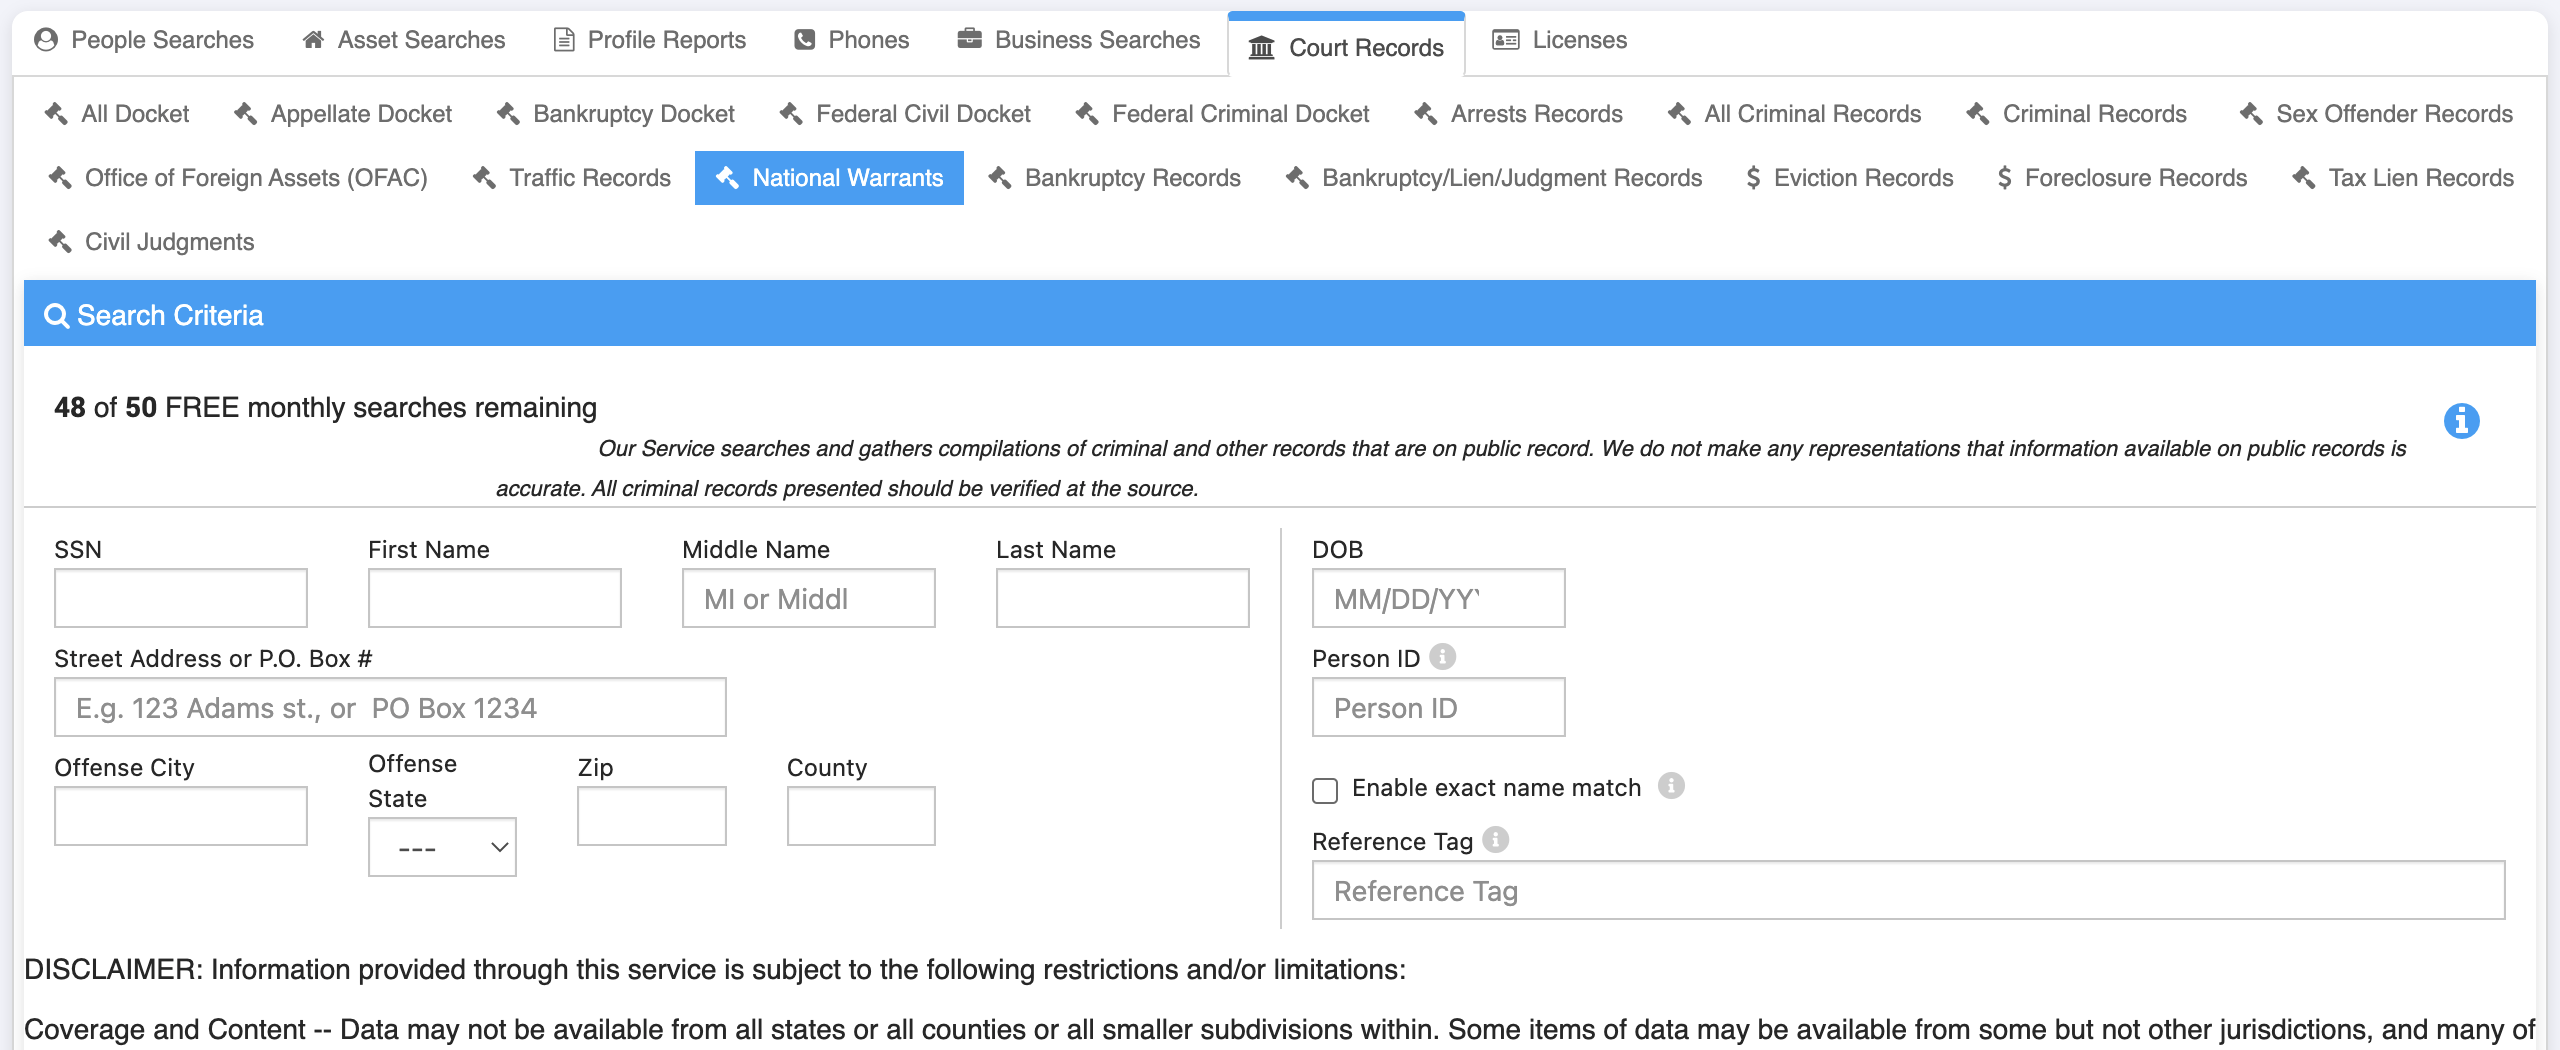Image resolution: width=2560 pixels, height=1050 pixels.
Task: Enable exact name match checkbox
Action: pos(1325,790)
